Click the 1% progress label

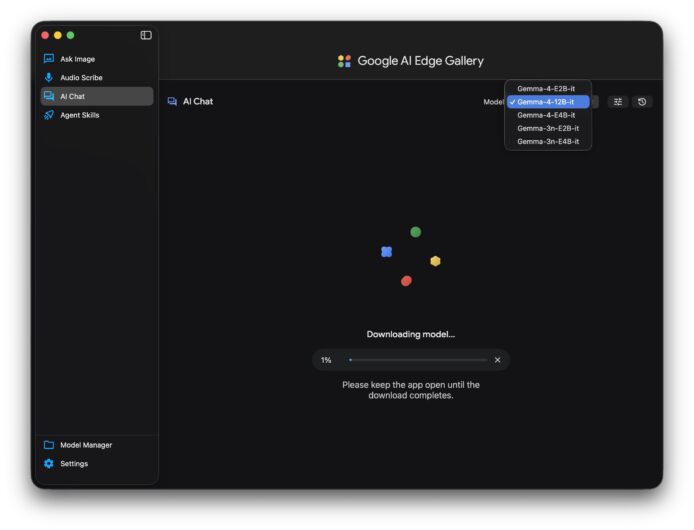click(x=326, y=360)
